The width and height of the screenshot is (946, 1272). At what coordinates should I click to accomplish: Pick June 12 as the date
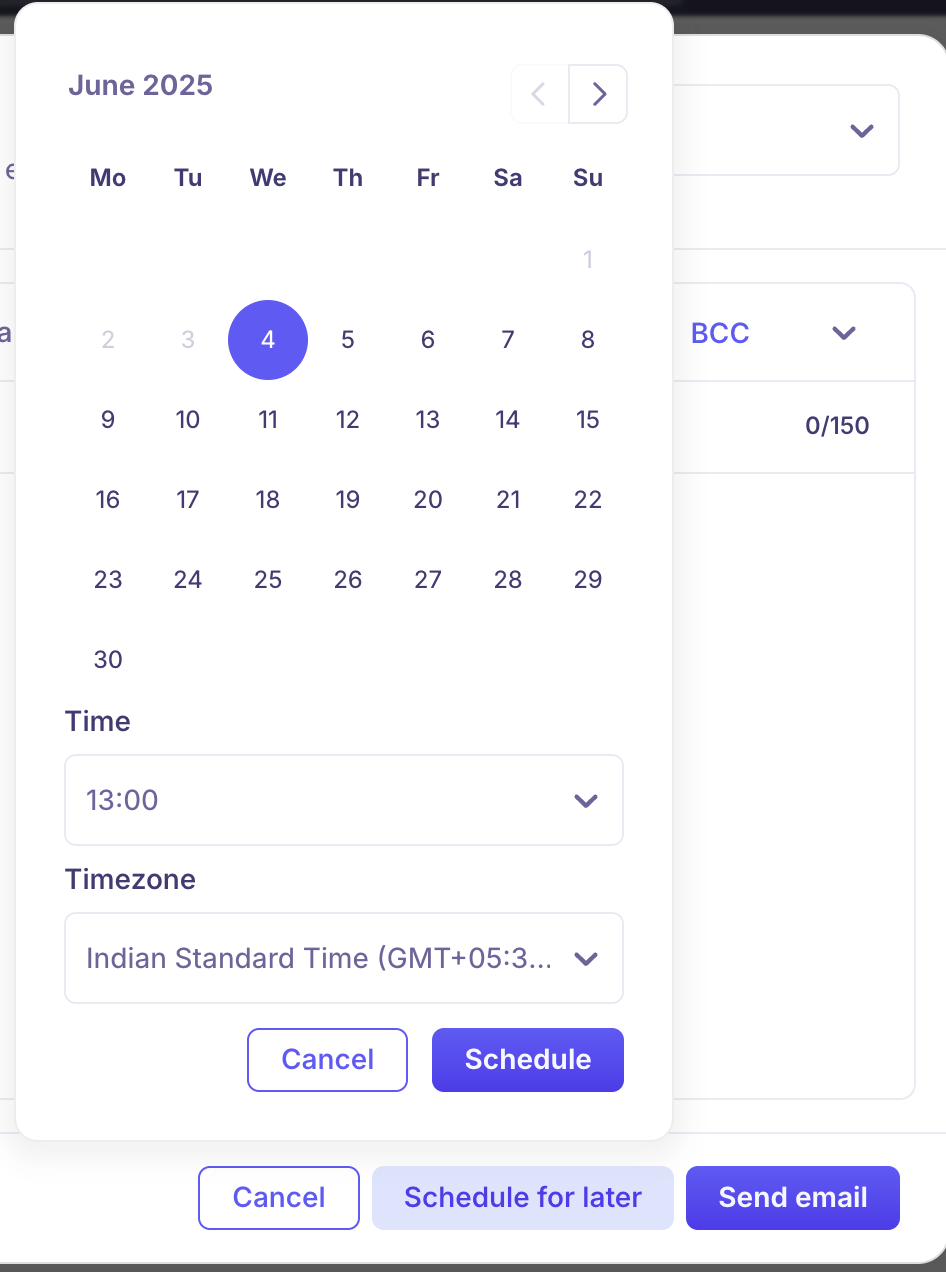348,420
